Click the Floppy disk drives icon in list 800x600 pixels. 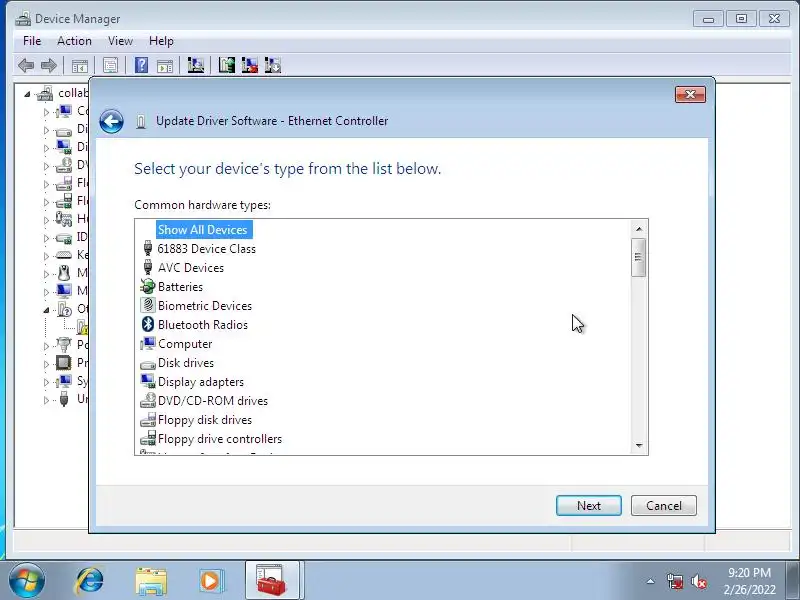(x=147, y=419)
